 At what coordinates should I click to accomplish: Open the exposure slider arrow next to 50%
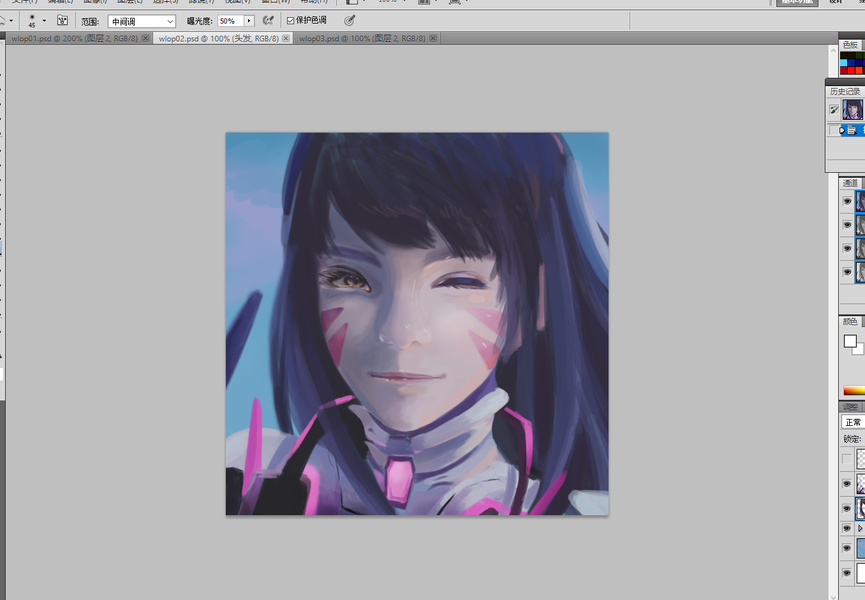pyautogui.click(x=249, y=21)
